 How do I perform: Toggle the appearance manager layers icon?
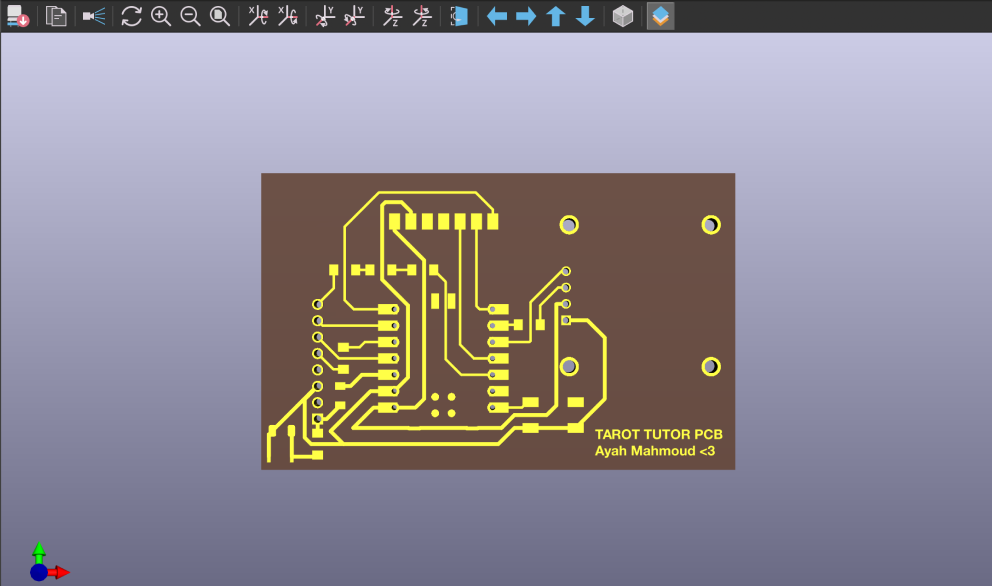click(660, 16)
